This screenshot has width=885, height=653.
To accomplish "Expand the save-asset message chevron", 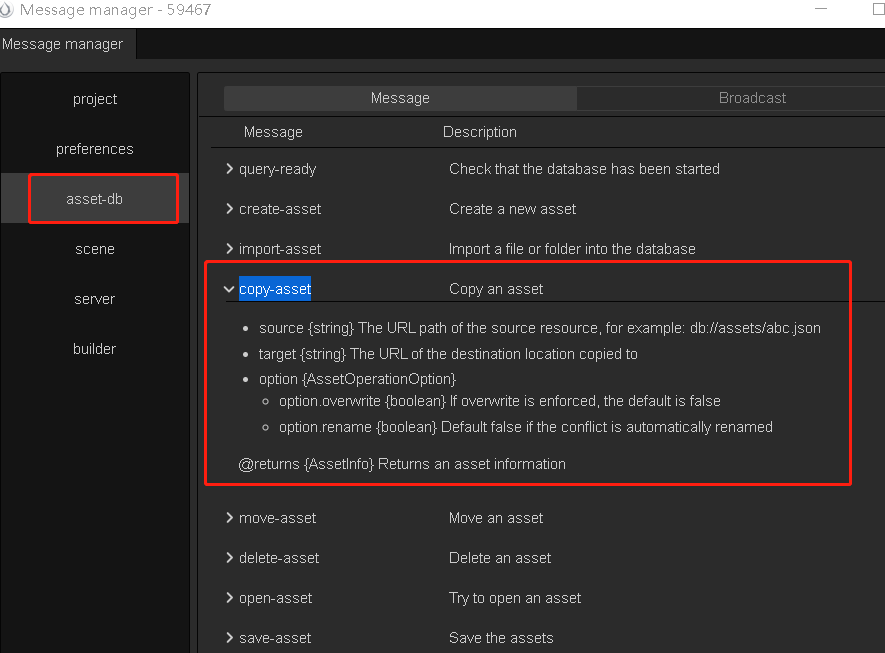I will pyautogui.click(x=230, y=638).
